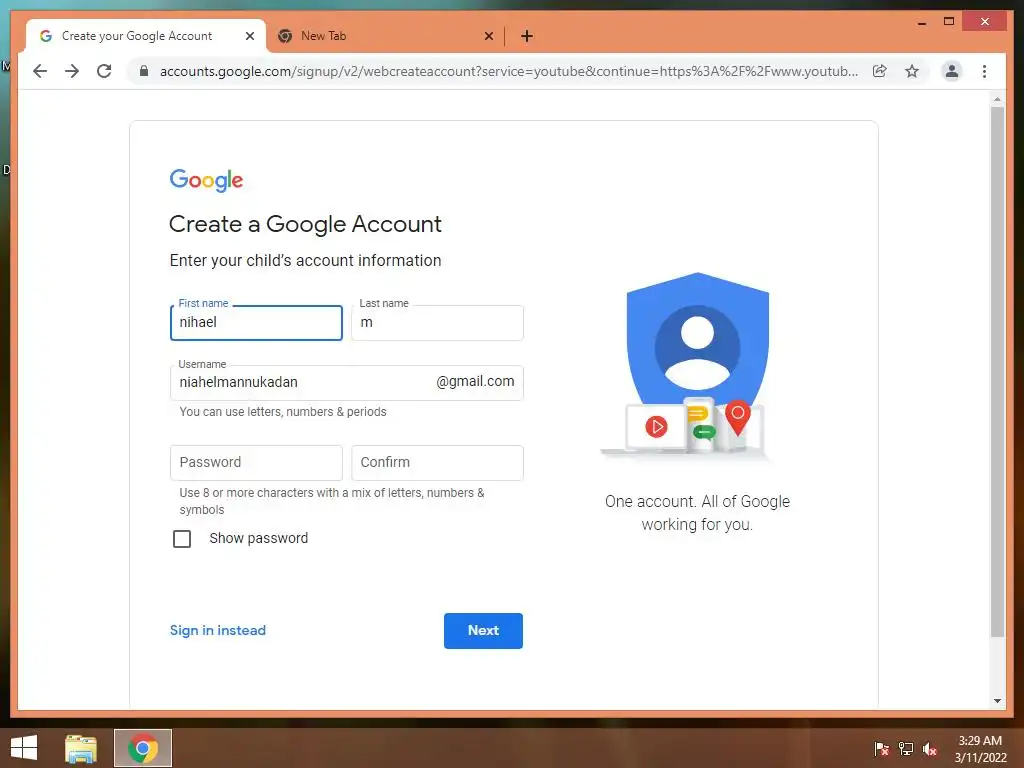Open the Chrome profile avatar menu
1024x768 pixels.
click(952, 71)
